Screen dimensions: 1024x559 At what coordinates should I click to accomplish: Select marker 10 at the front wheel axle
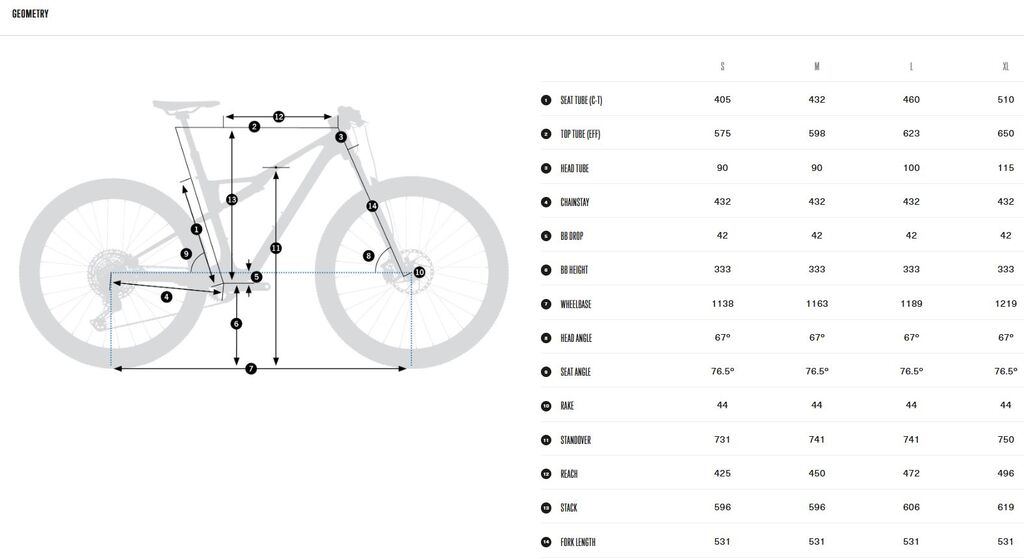[419, 272]
